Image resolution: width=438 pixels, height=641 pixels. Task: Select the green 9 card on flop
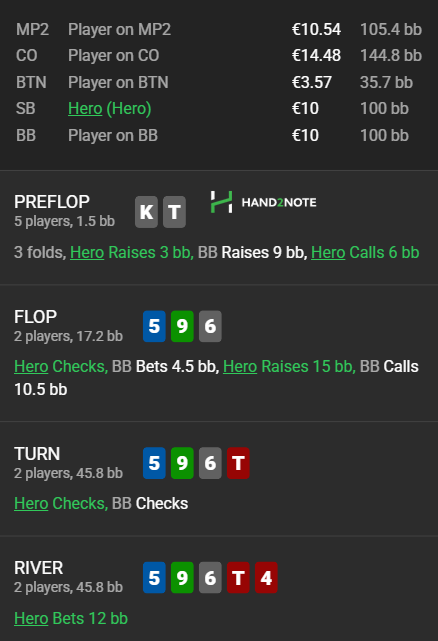click(x=182, y=326)
